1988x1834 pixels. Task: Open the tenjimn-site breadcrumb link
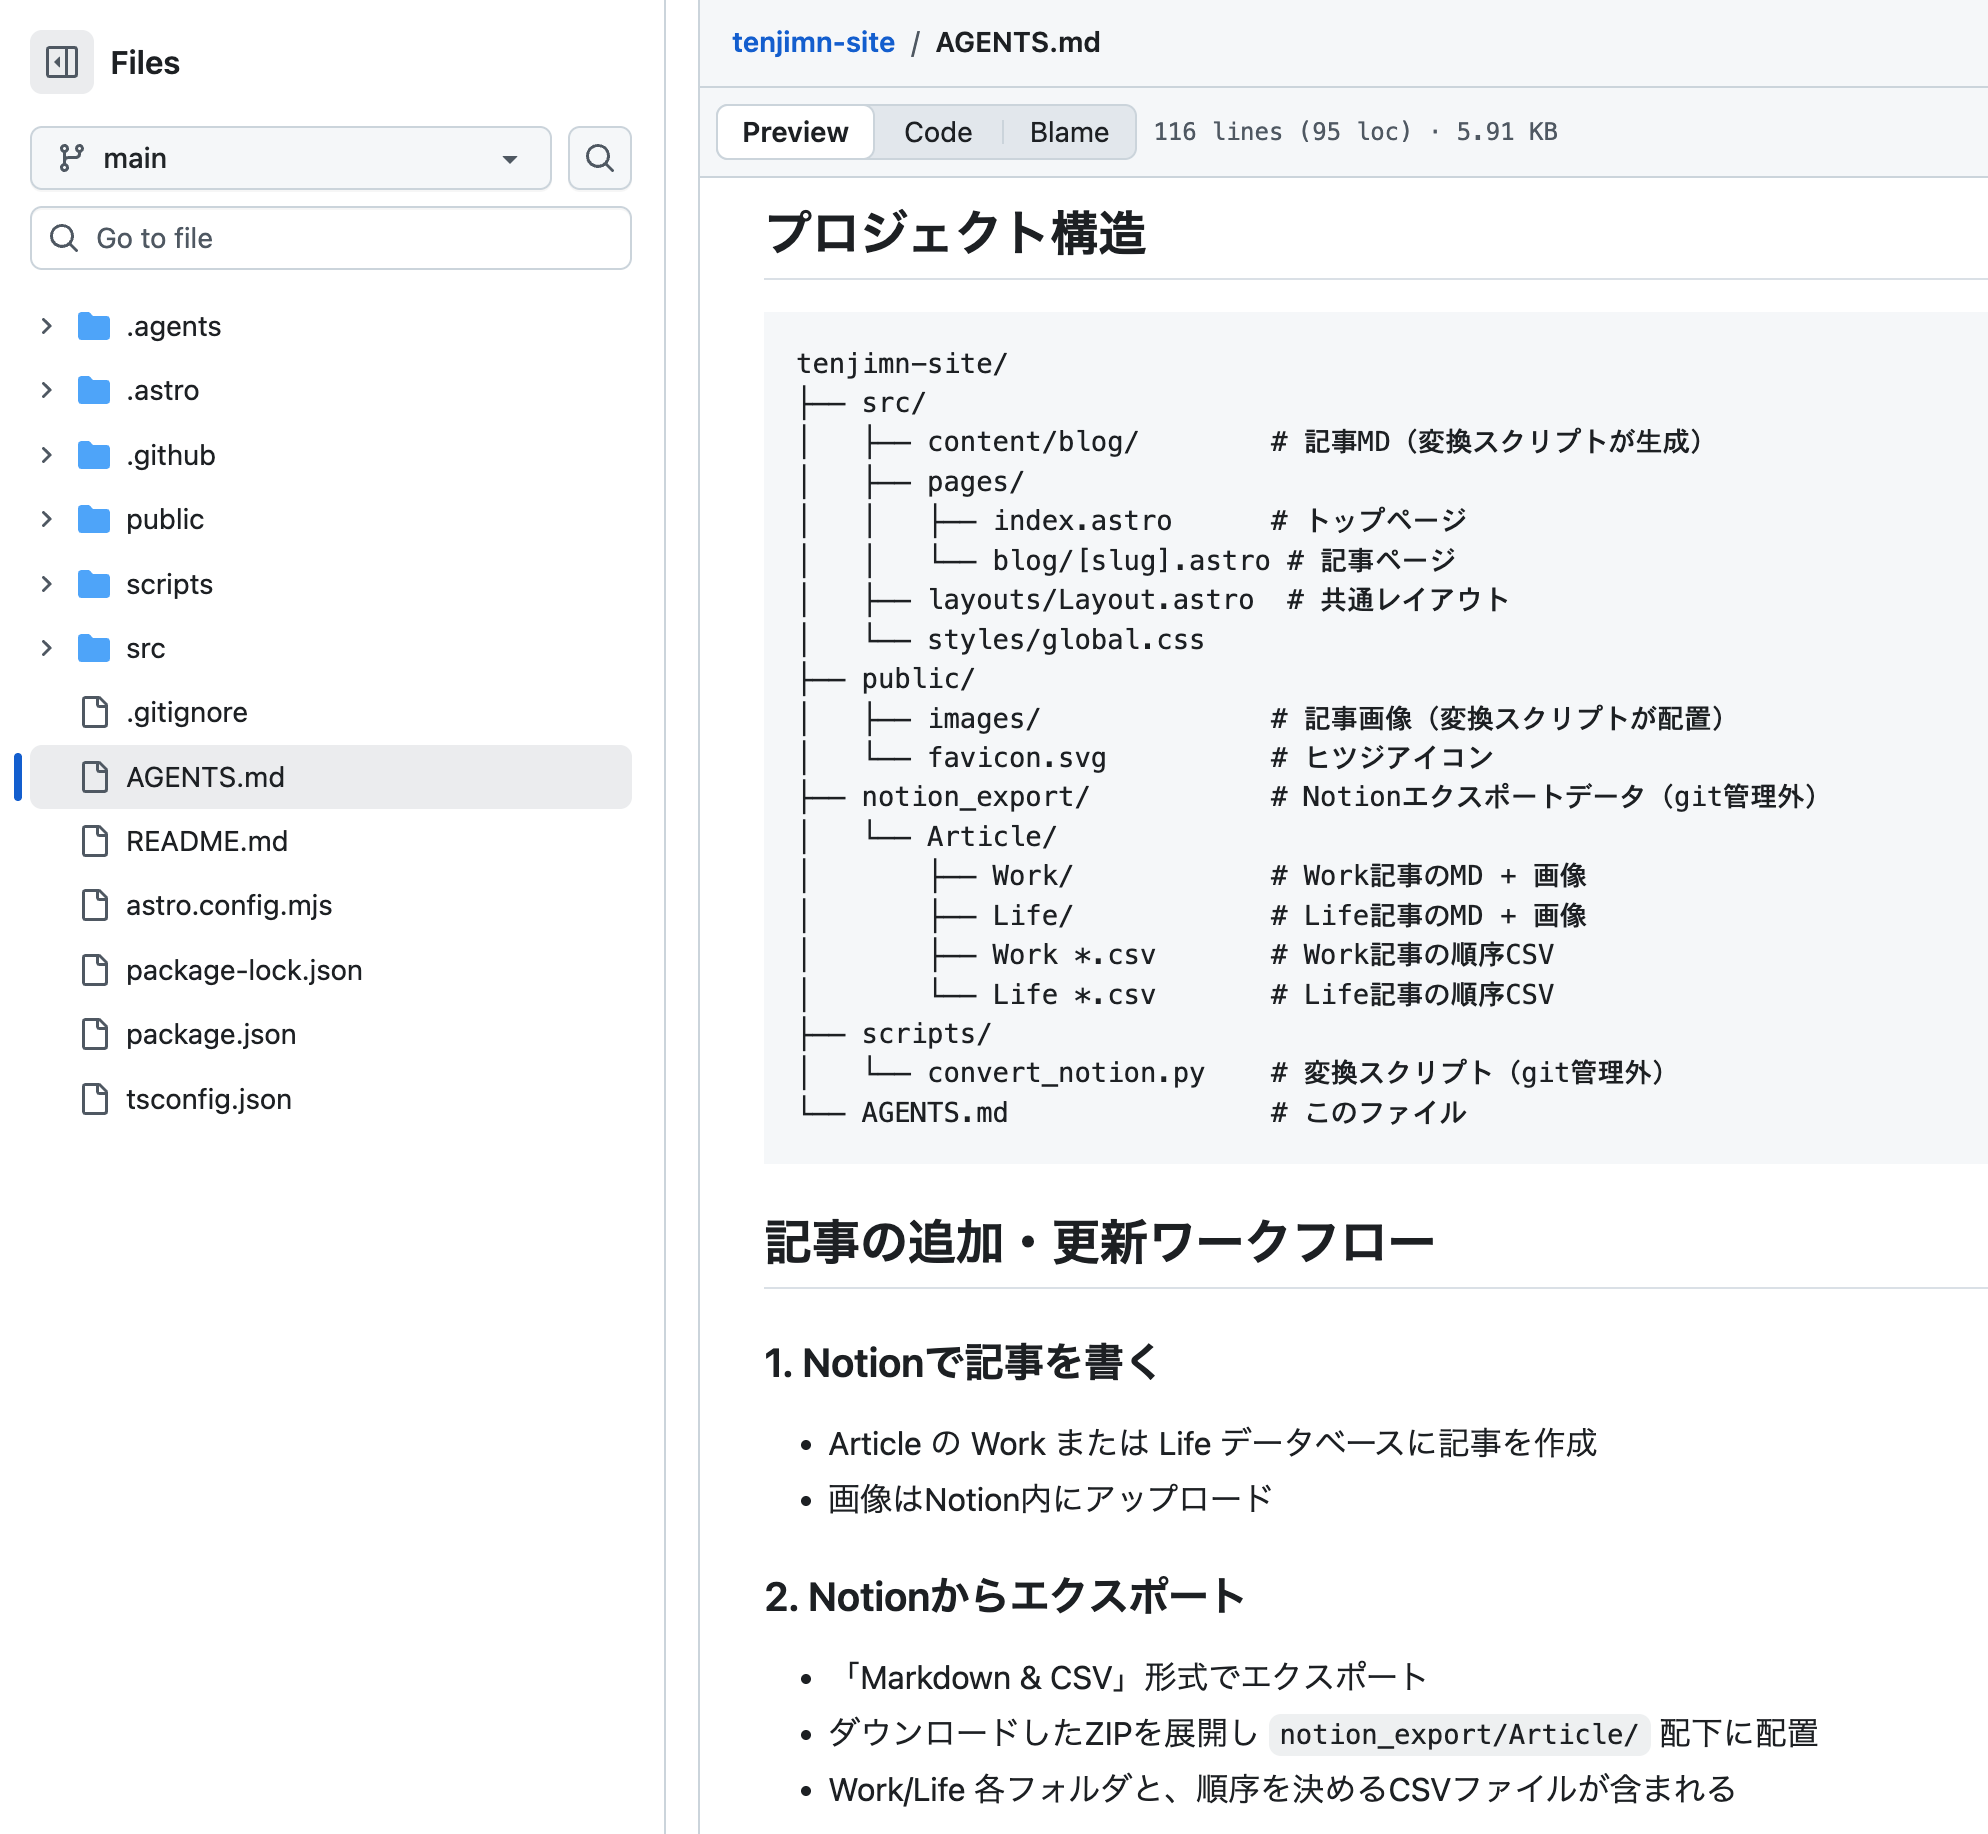click(813, 42)
